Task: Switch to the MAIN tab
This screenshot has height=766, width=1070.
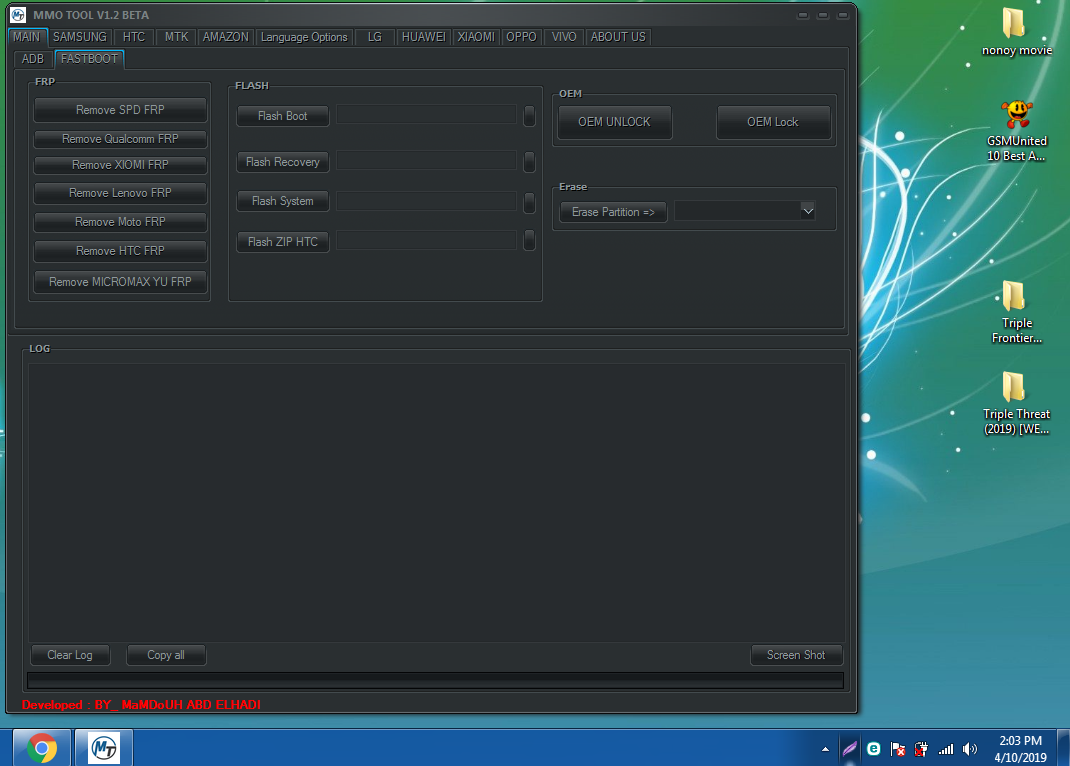Action: coord(27,37)
